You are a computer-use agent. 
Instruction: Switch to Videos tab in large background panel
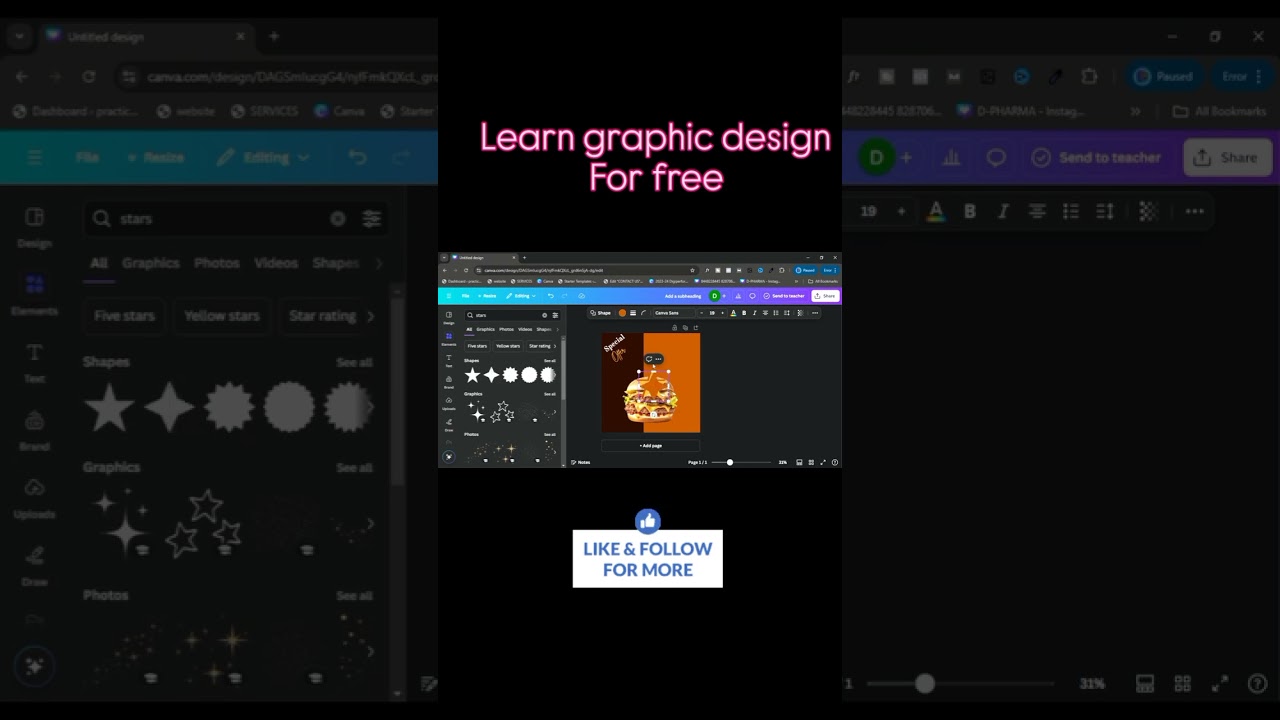click(276, 263)
